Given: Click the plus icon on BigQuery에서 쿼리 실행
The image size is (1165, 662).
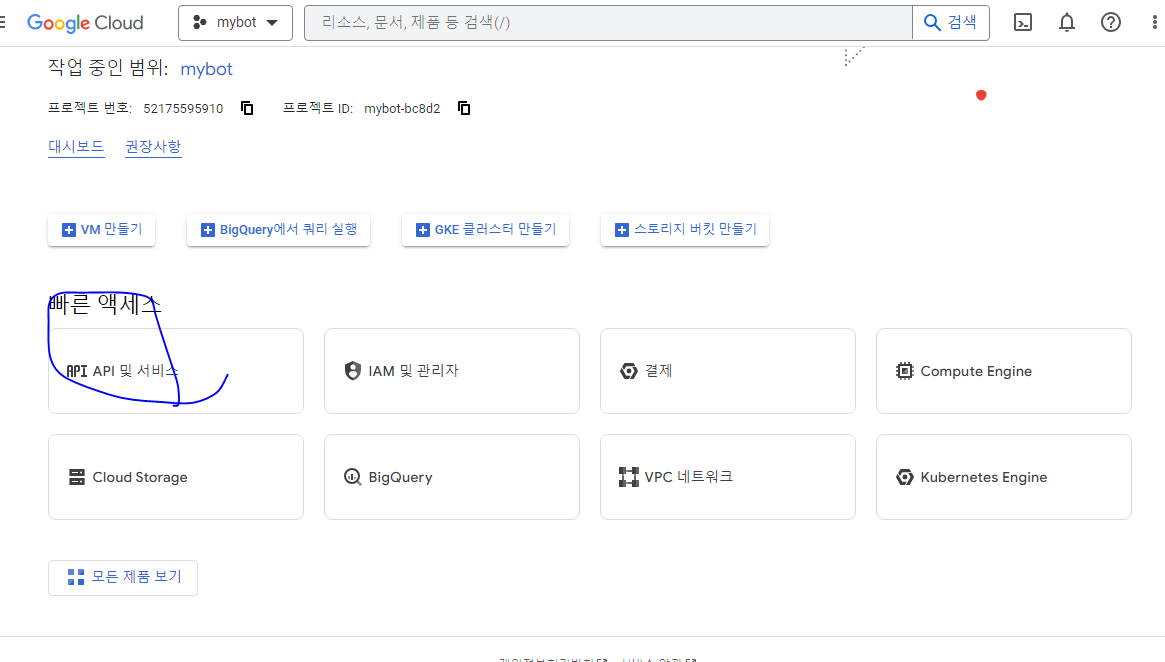Looking at the screenshot, I should point(208,230).
